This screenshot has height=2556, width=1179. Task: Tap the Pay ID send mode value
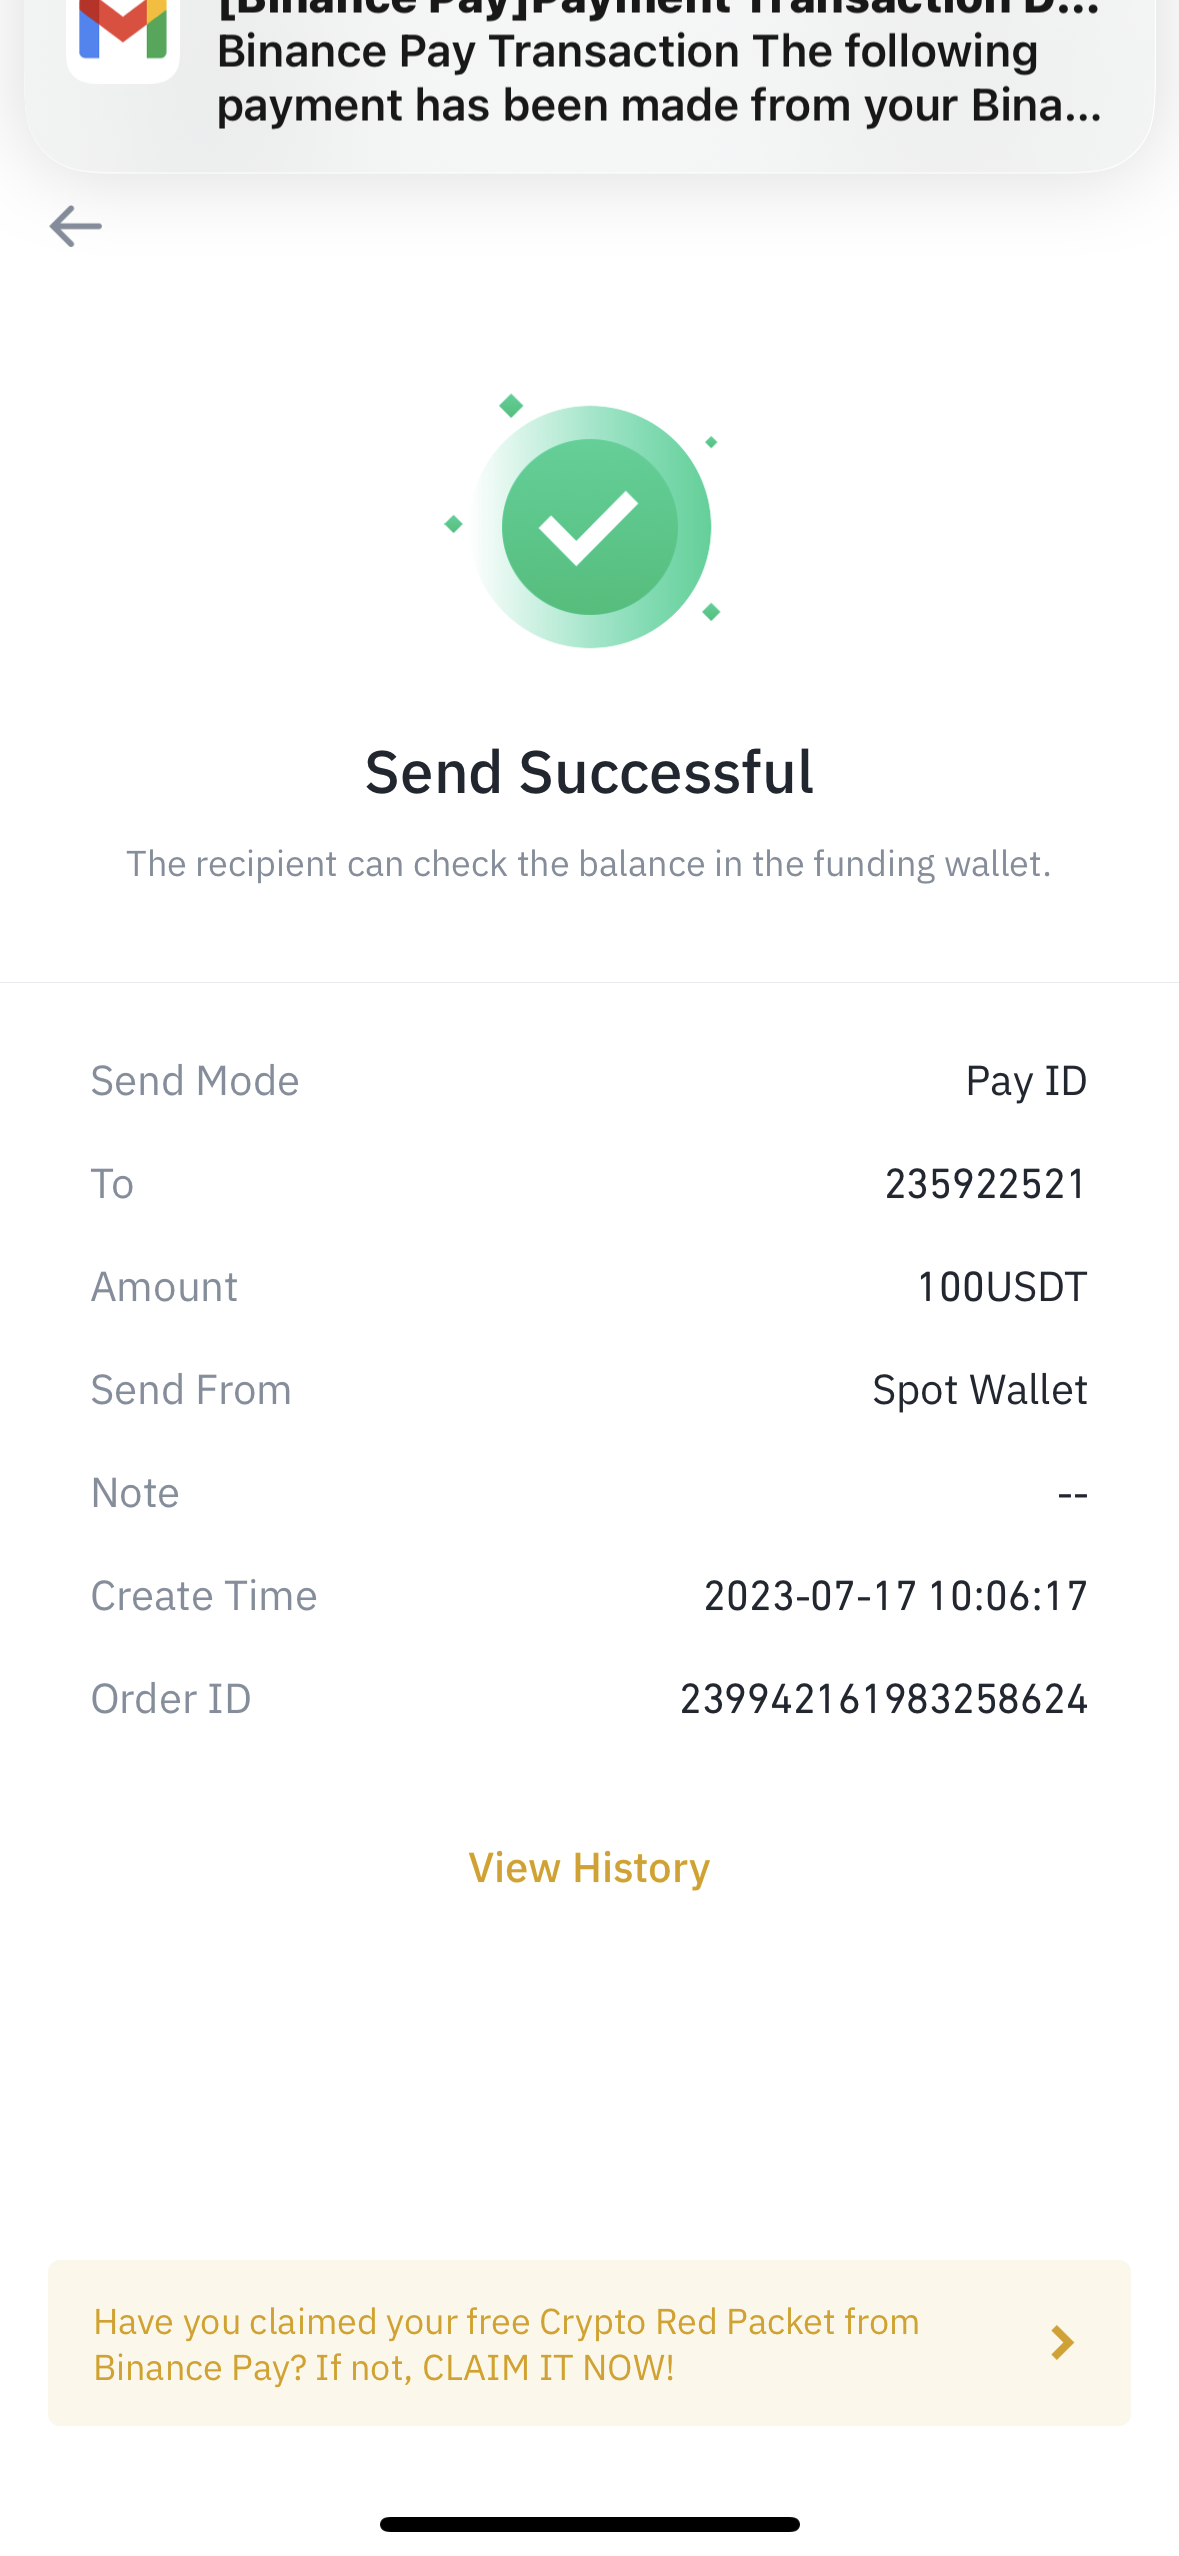pyautogui.click(x=1026, y=1081)
